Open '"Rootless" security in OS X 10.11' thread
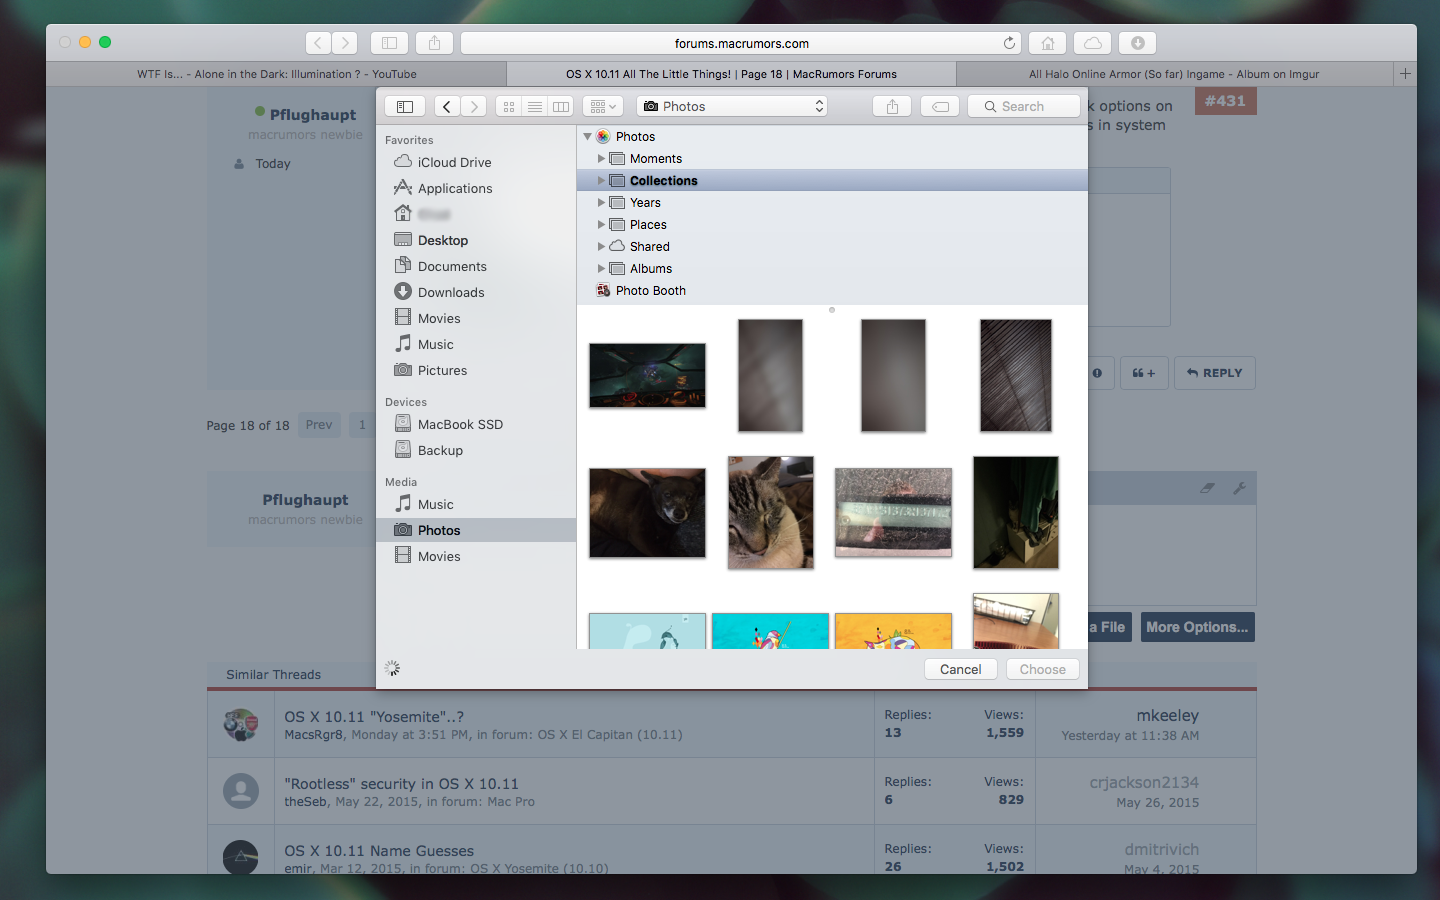This screenshot has height=900, width=1440. (x=401, y=784)
